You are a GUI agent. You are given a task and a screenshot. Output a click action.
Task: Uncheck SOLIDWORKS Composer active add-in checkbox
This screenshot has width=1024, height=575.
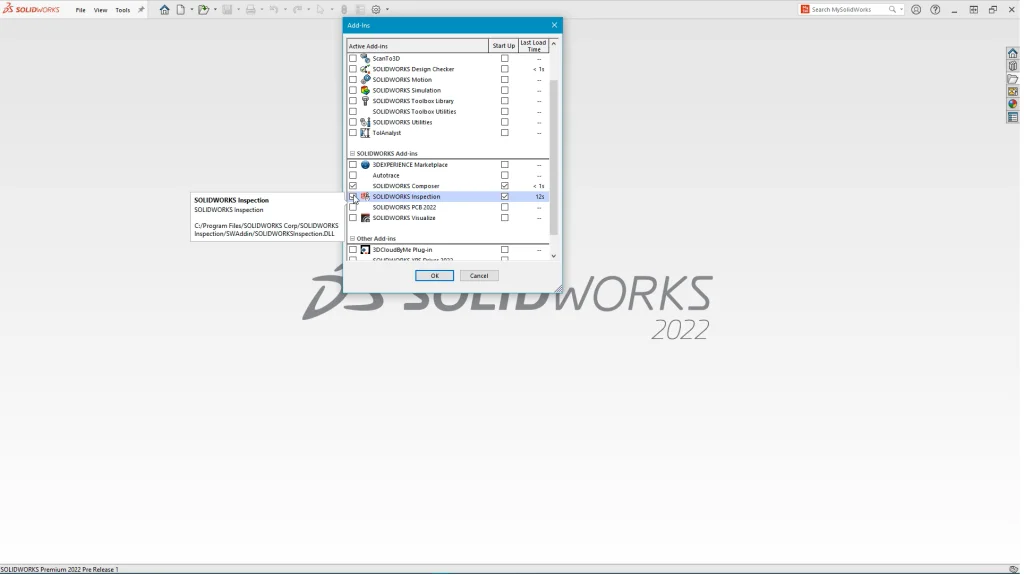click(x=353, y=186)
